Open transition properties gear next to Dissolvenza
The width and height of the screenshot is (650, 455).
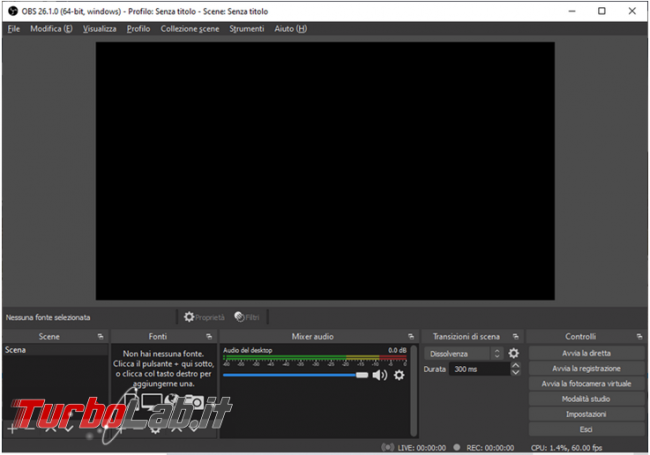pyautogui.click(x=514, y=353)
